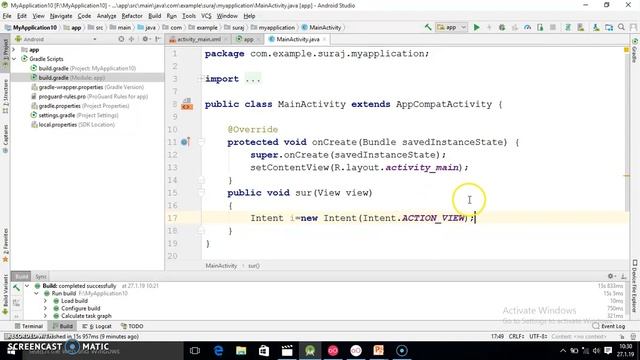This screenshot has height=360, width=640.
Task: Collapse the Build: completed successfully node
Action: (27, 286)
